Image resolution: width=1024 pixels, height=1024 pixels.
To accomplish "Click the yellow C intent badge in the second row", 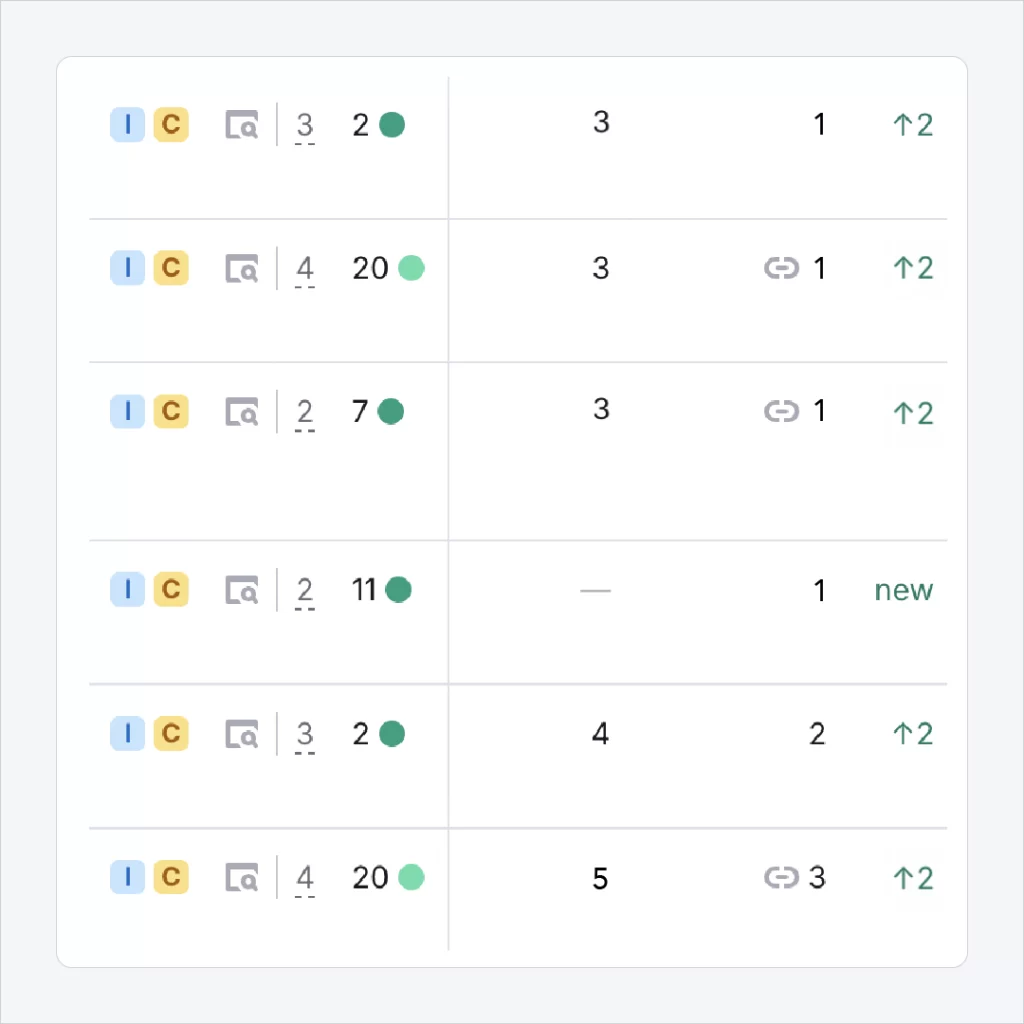I will (x=171, y=268).
